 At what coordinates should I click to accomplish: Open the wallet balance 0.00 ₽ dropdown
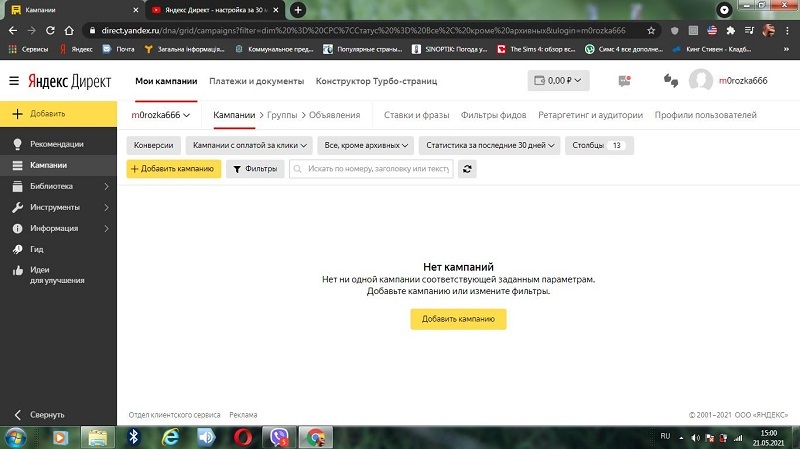558,81
